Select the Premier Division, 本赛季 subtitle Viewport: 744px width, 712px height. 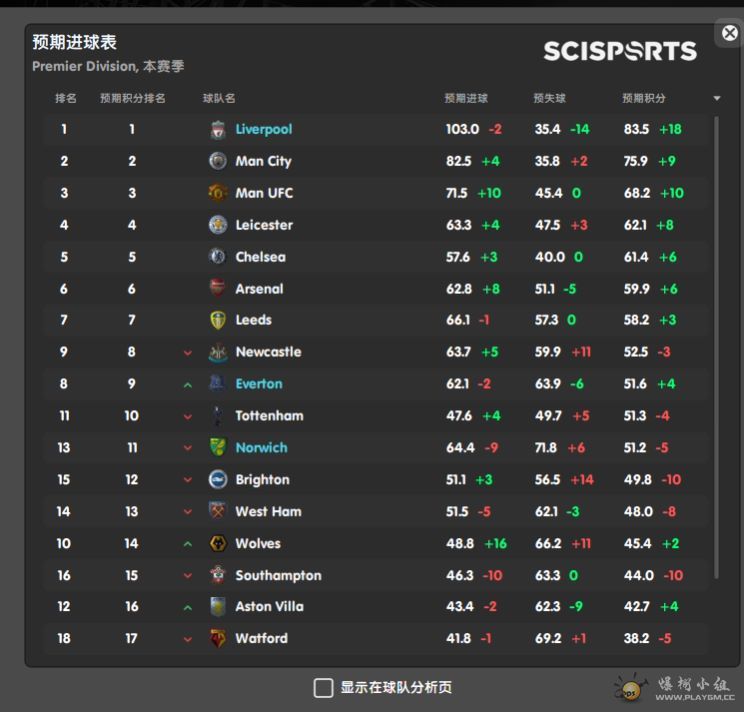tap(108, 66)
